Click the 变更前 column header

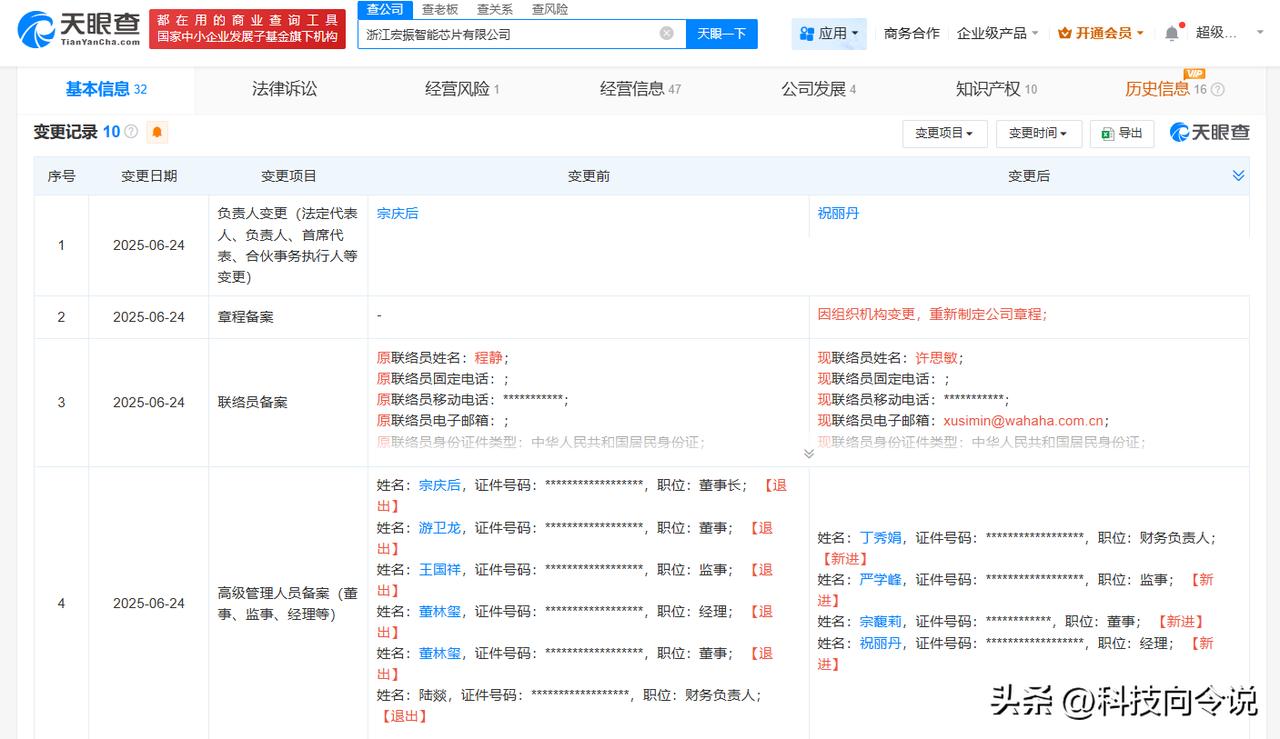(x=588, y=176)
